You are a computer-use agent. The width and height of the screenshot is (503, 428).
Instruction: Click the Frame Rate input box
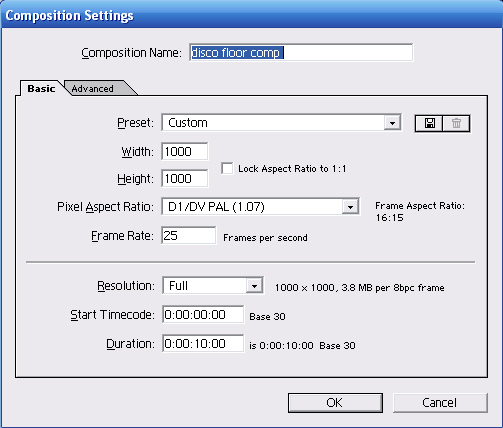[x=188, y=236]
